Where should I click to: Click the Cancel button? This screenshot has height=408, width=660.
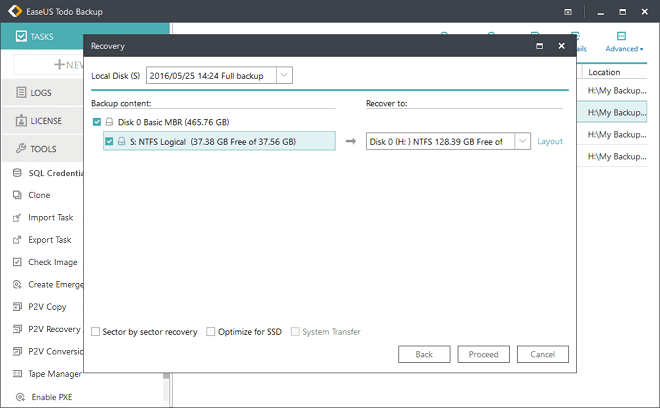(x=543, y=354)
